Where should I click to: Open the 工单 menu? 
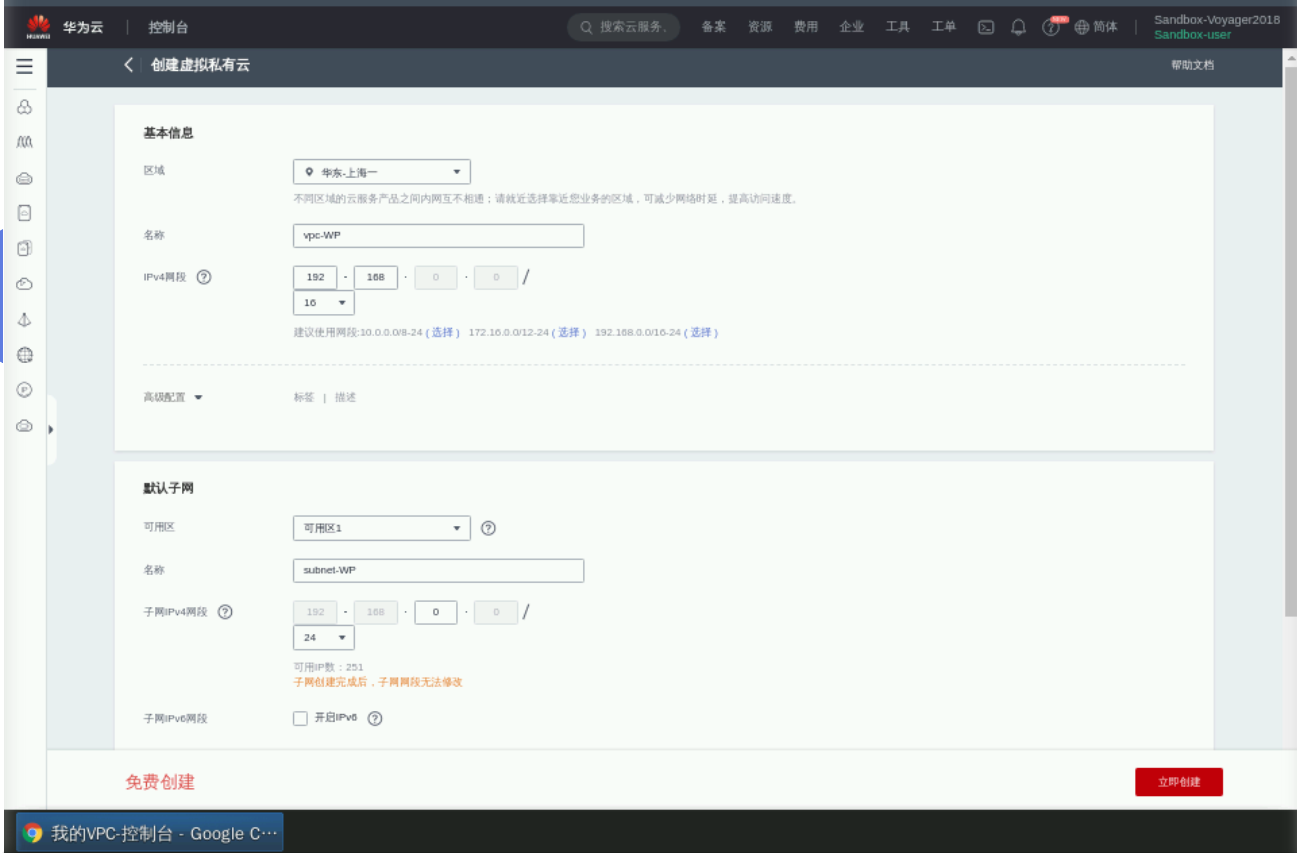[x=944, y=27]
